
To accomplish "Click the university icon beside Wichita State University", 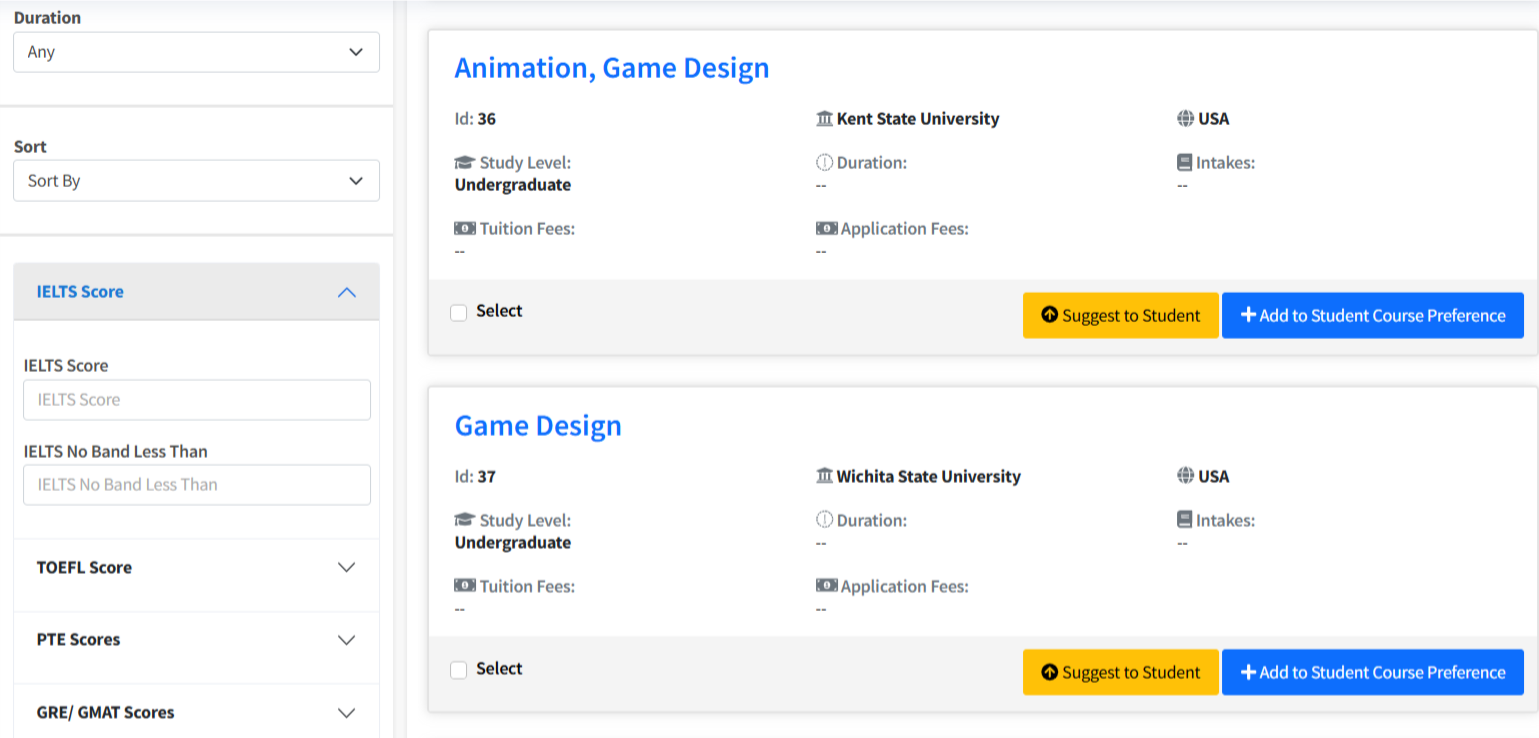I will click(824, 477).
